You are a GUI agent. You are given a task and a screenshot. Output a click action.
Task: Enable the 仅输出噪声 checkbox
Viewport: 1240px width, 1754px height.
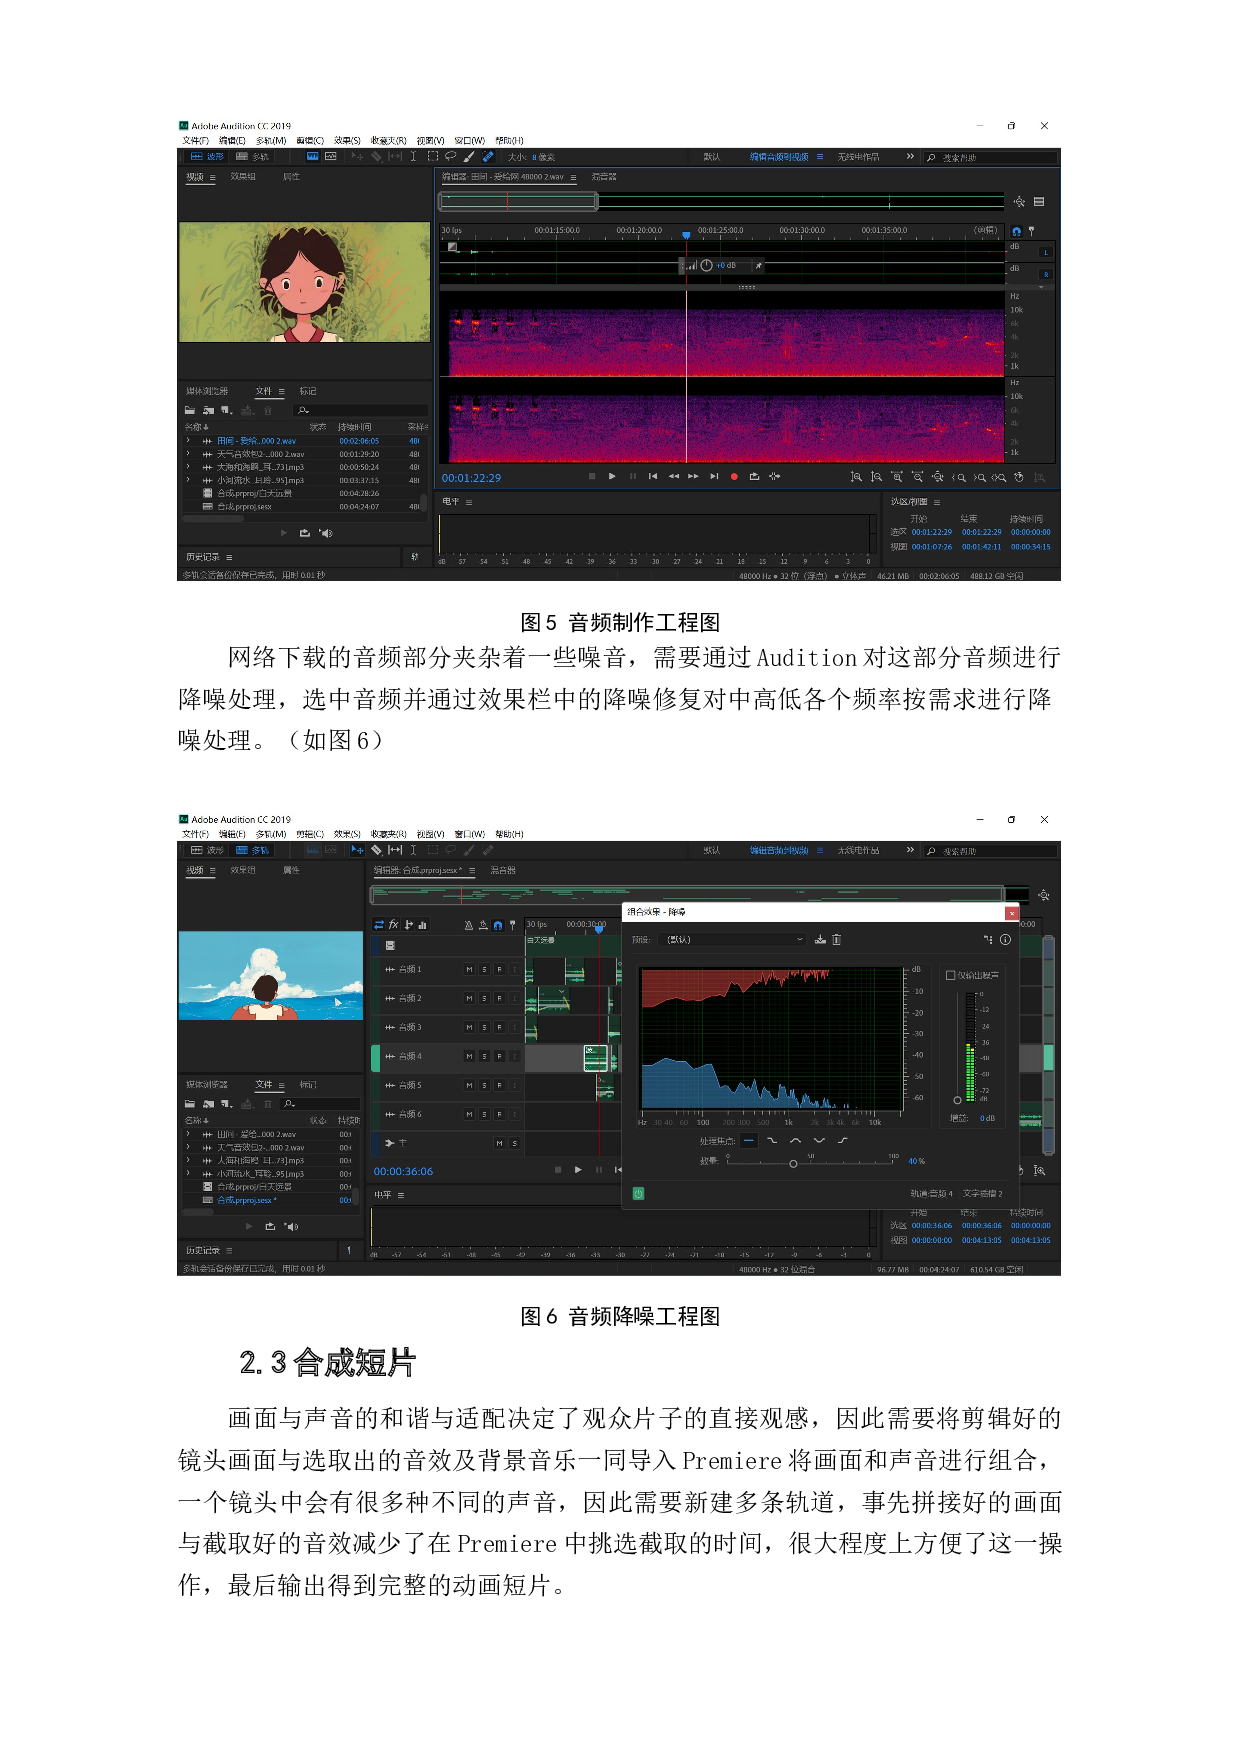(x=950, y=975)
